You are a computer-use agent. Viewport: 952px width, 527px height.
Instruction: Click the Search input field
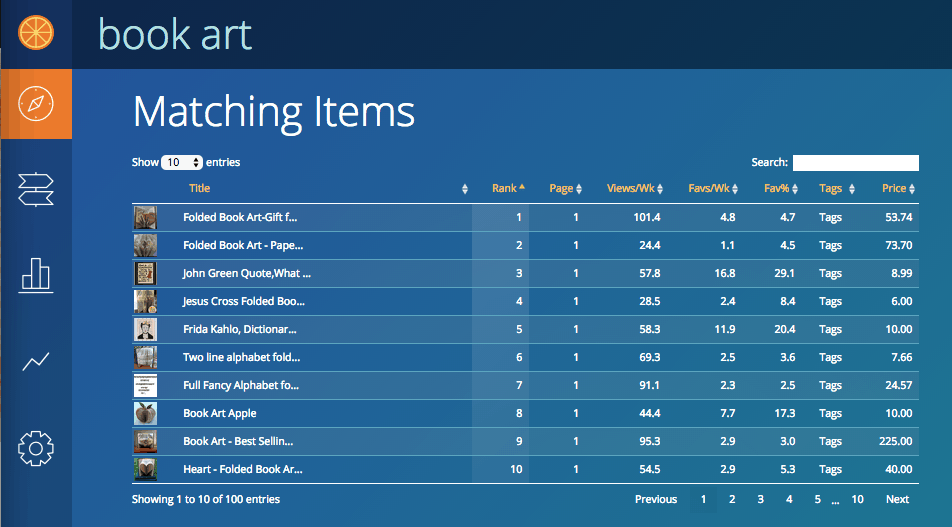pos(855,163)
